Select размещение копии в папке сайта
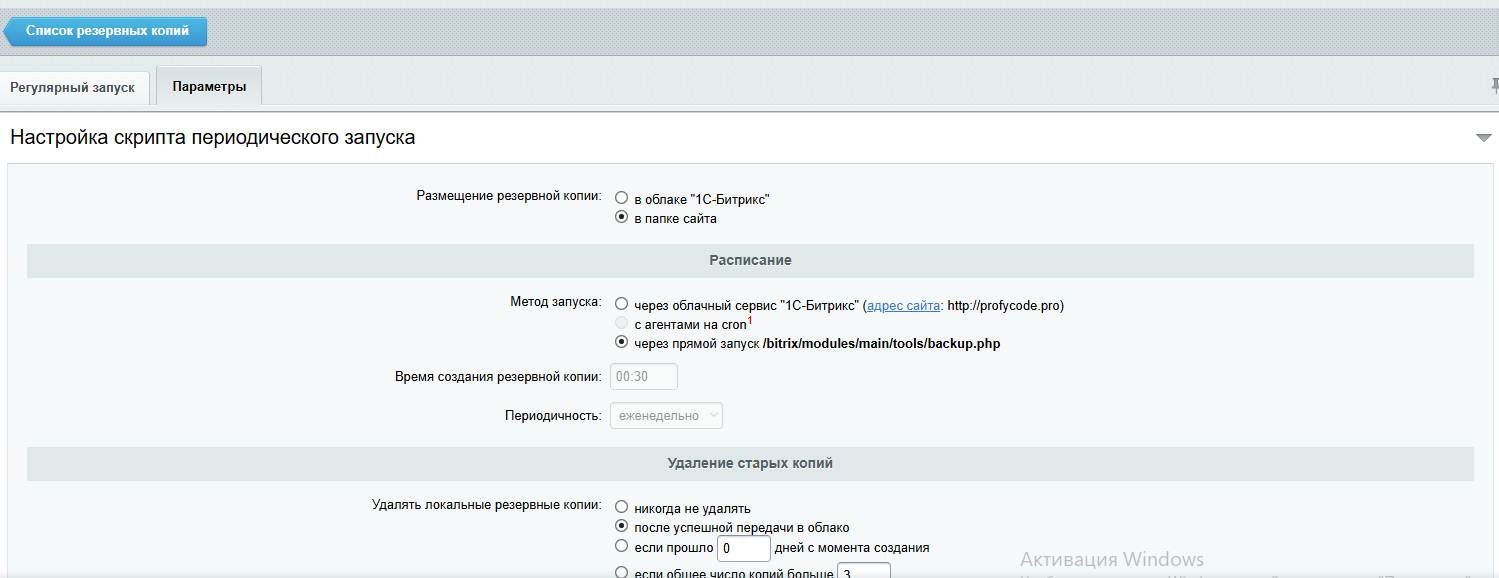Viewport: 1499px width, 578px height. 621,218
